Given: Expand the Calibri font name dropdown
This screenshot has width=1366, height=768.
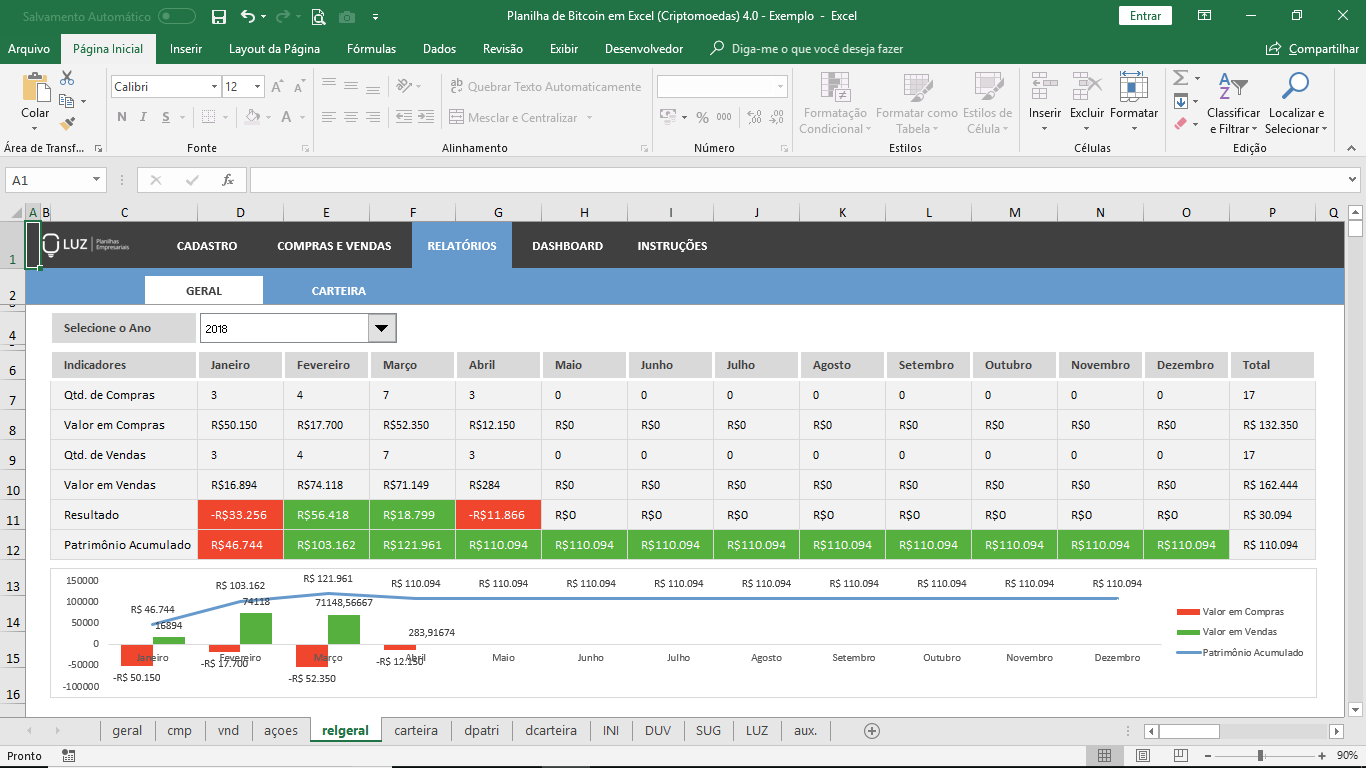Looking at the screenshot, I should point(214,87).
